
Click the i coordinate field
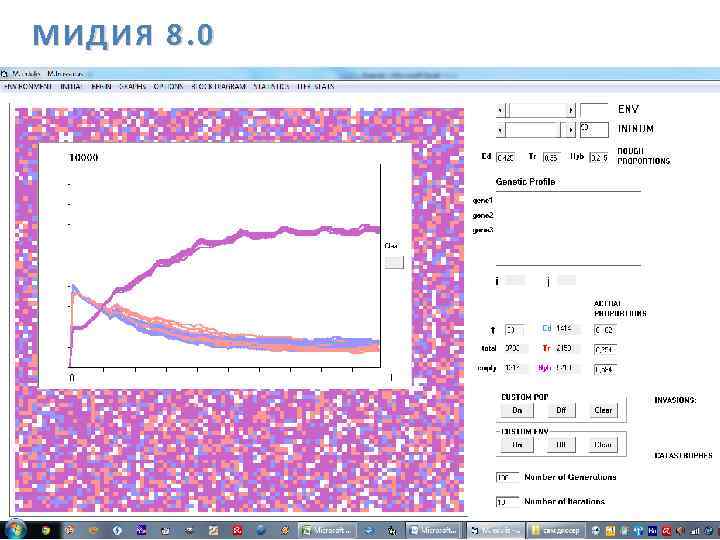click(x=514, y=280)
